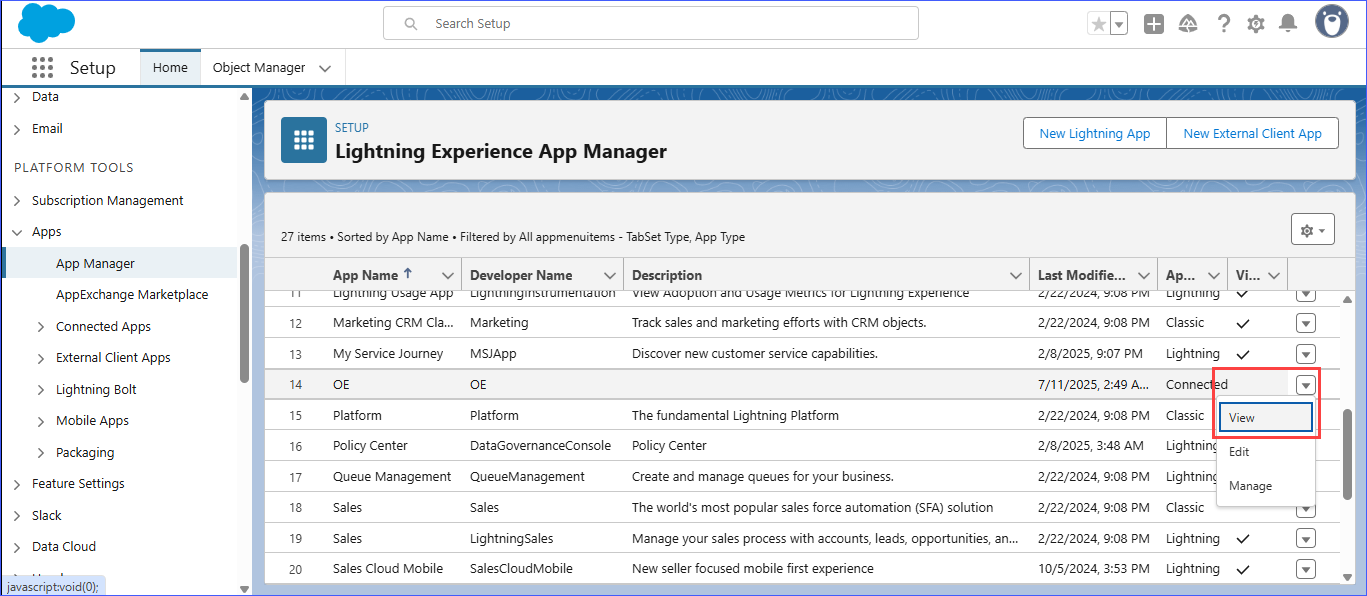The height and width of the screenshot is (596, 1367).
Task: Select Manage from the row action menu
Action: [x=1250, y=486]
